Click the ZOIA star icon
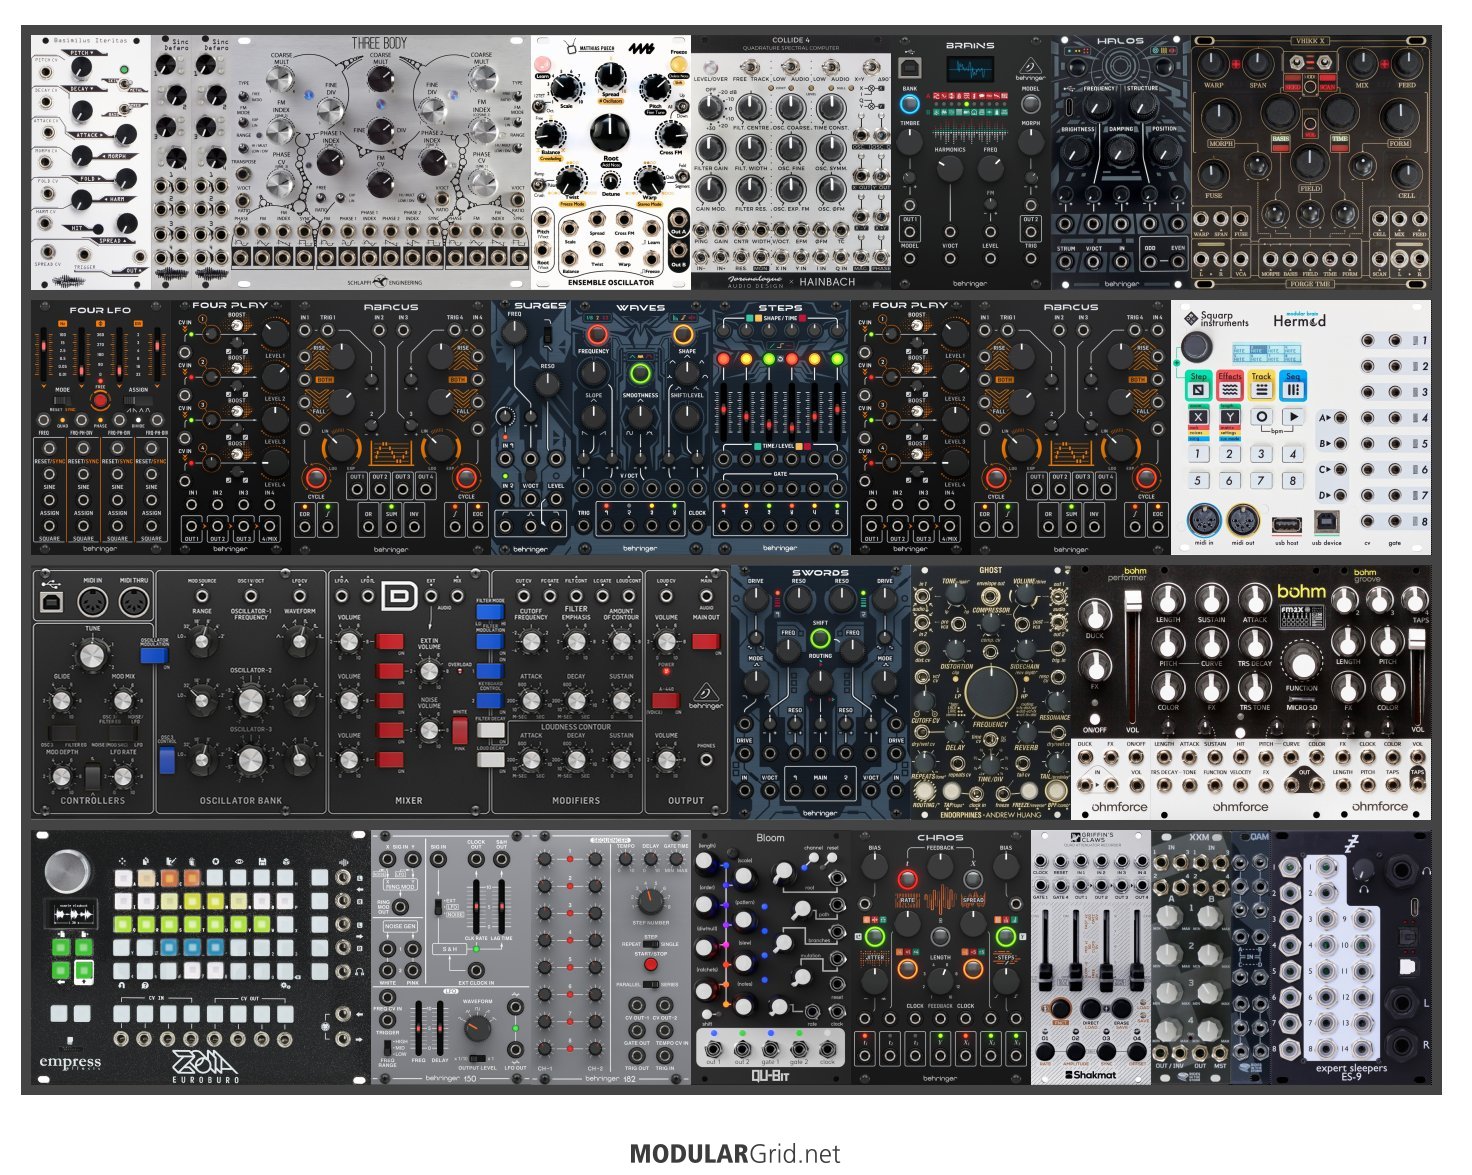This screenshot has width=1472, height=1175. click(x=215, y=861)
